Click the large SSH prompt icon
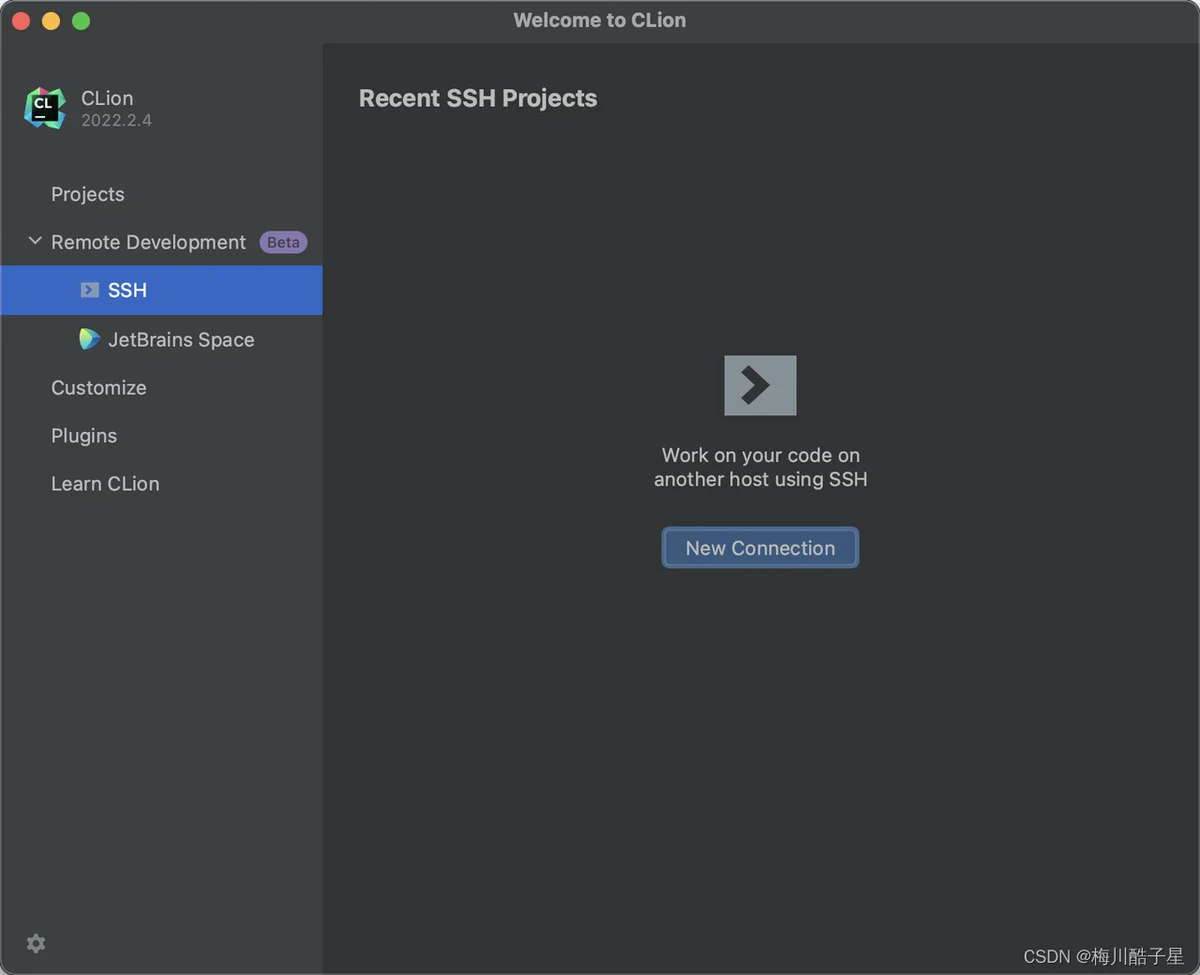Image resolution: width=1200 pixels, height=975 pixels. click(760, 385)
